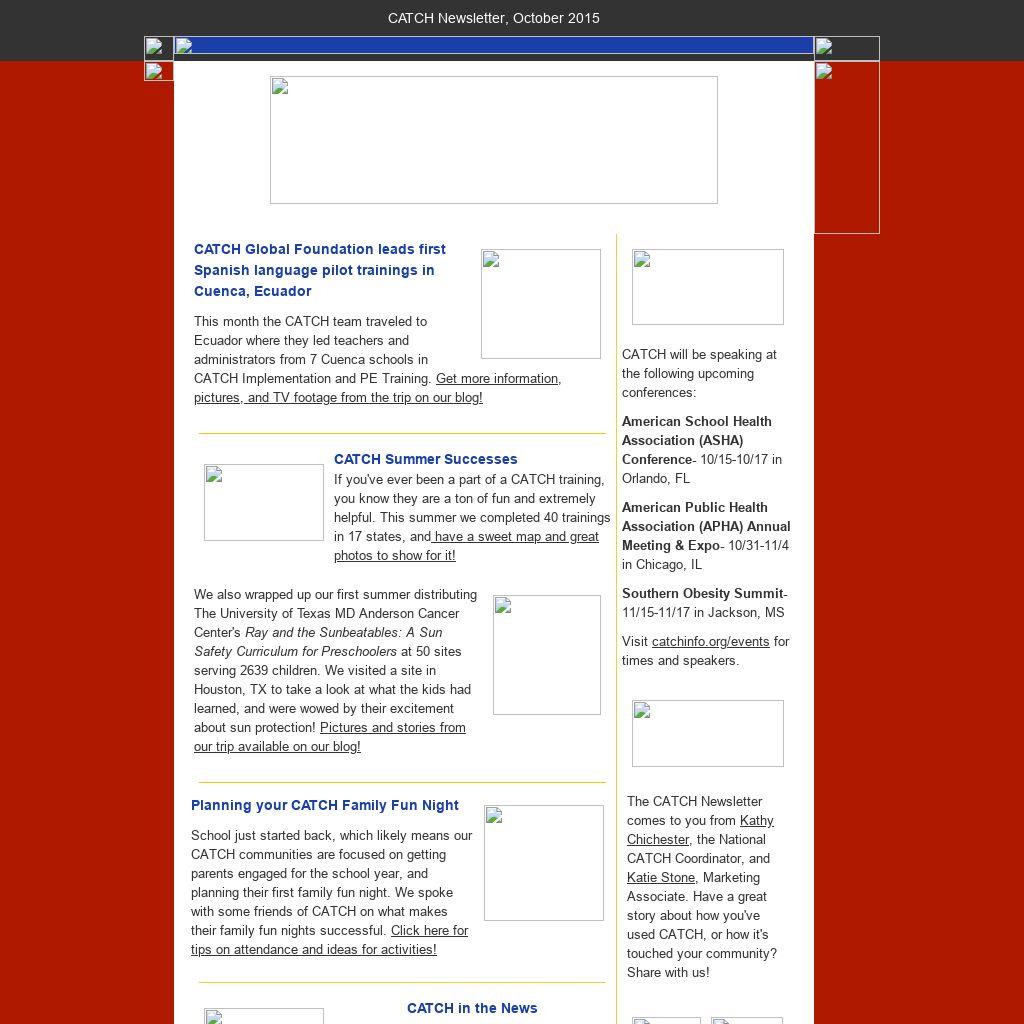Image resolution: width=1024 pixels, height=1024 pixels.
Task: Open the Katie Stone contact link
Action: (660, 878)
